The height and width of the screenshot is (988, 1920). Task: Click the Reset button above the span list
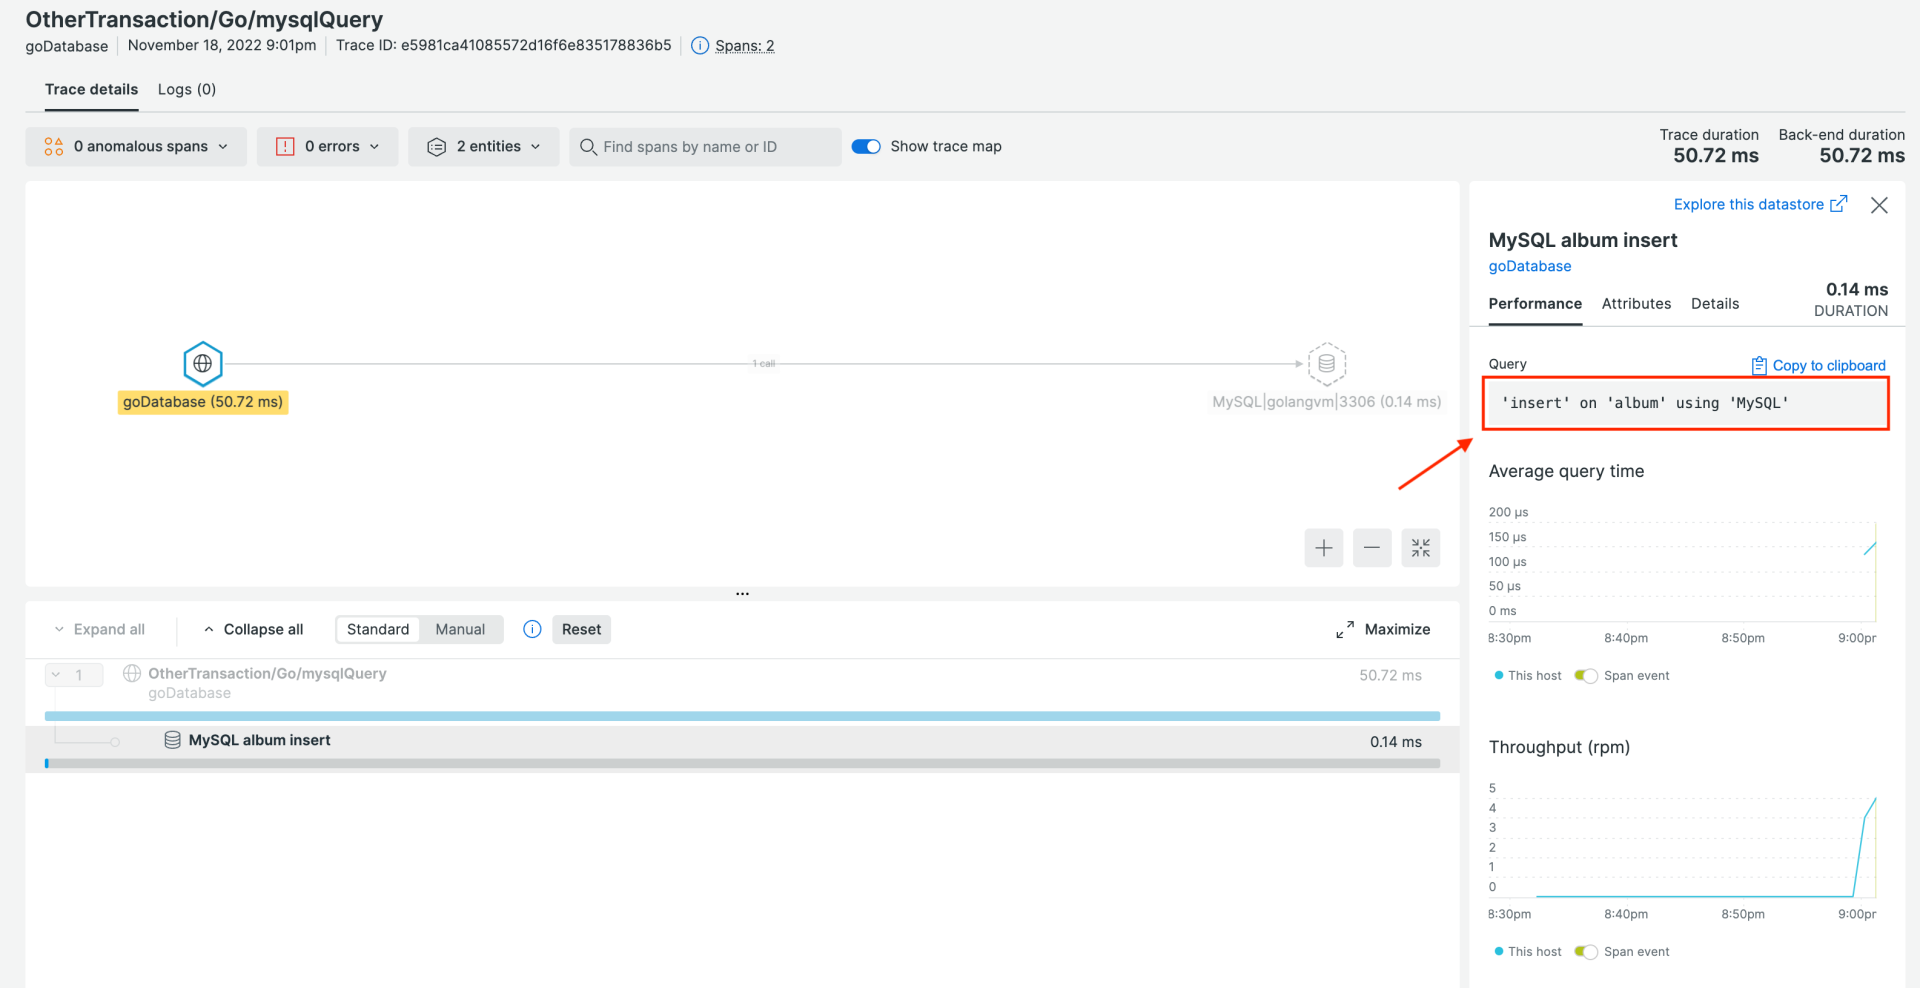[581, 629]
